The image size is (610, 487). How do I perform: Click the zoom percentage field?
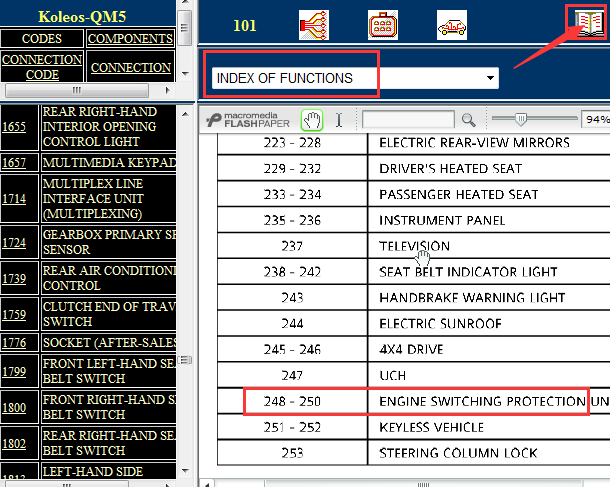click(596, 120)
